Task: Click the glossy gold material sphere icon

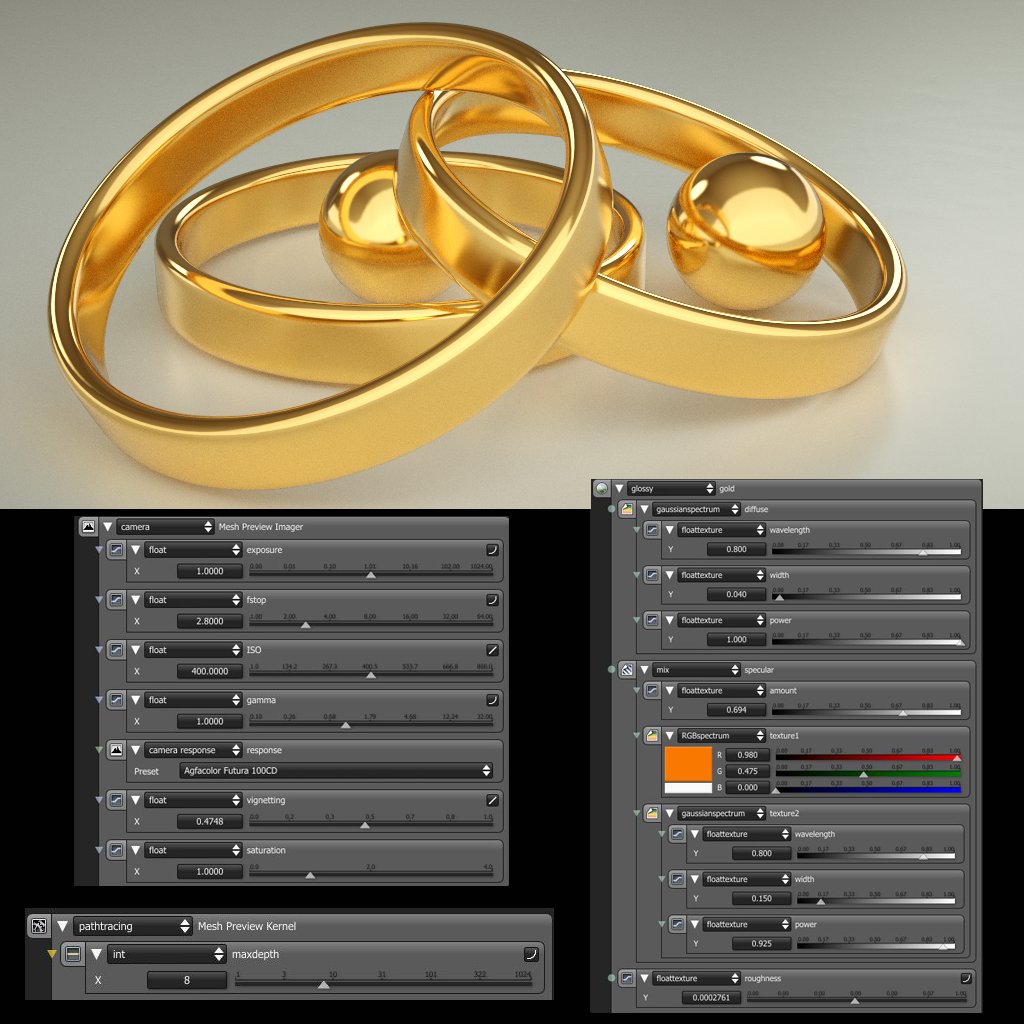Action: coord(601,488)
